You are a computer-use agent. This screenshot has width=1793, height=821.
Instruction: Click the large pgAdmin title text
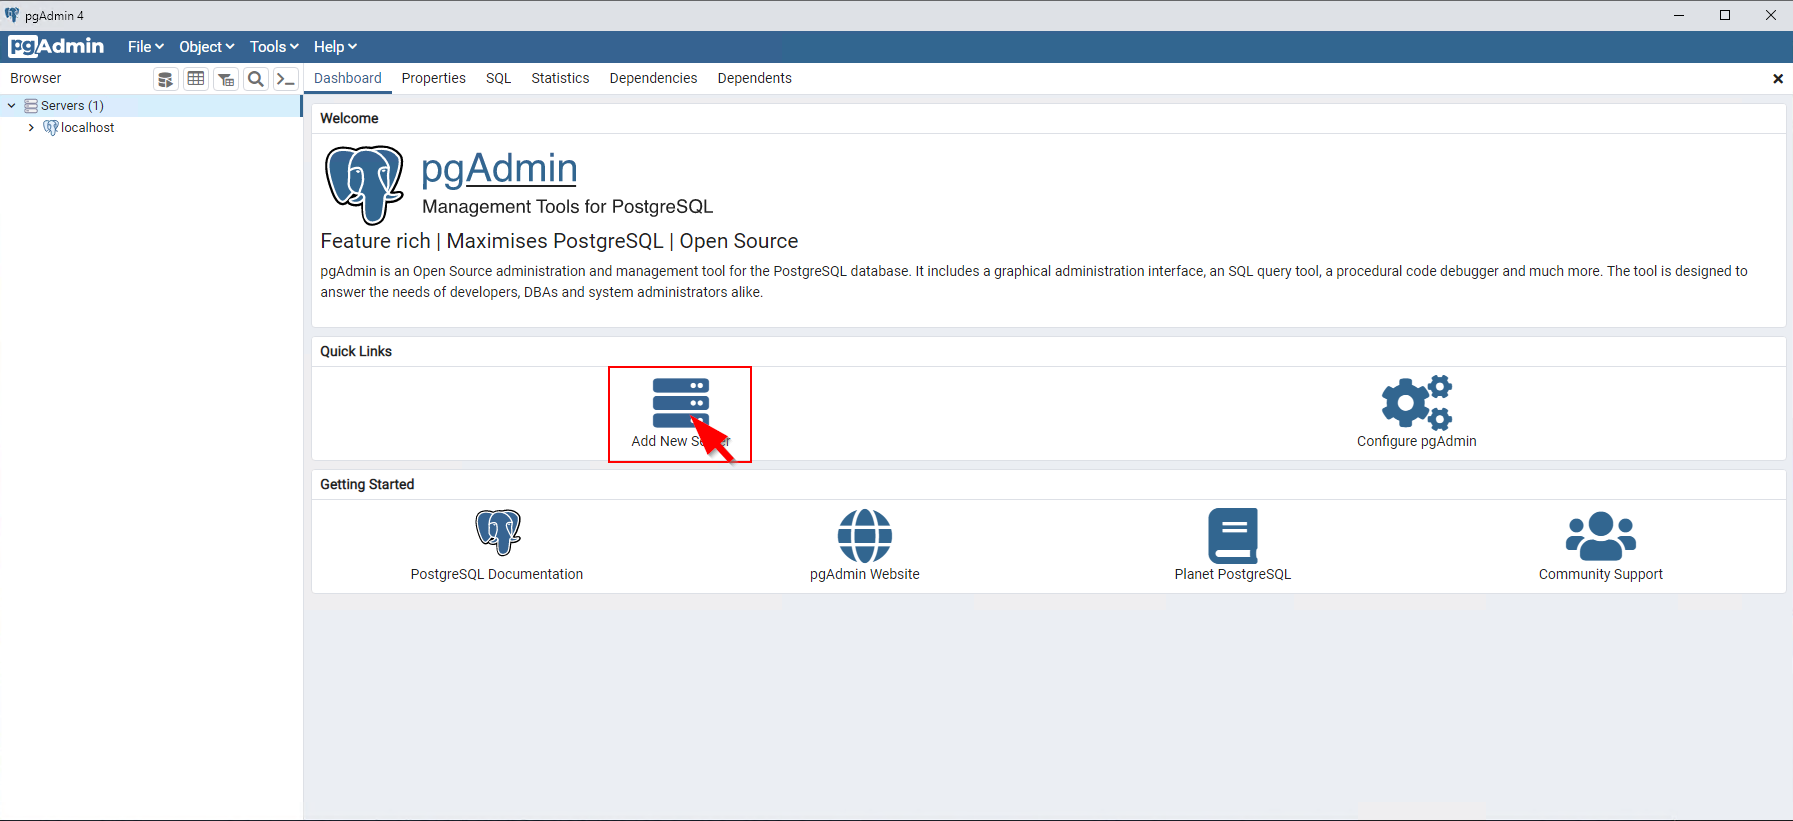coord(499,168)
